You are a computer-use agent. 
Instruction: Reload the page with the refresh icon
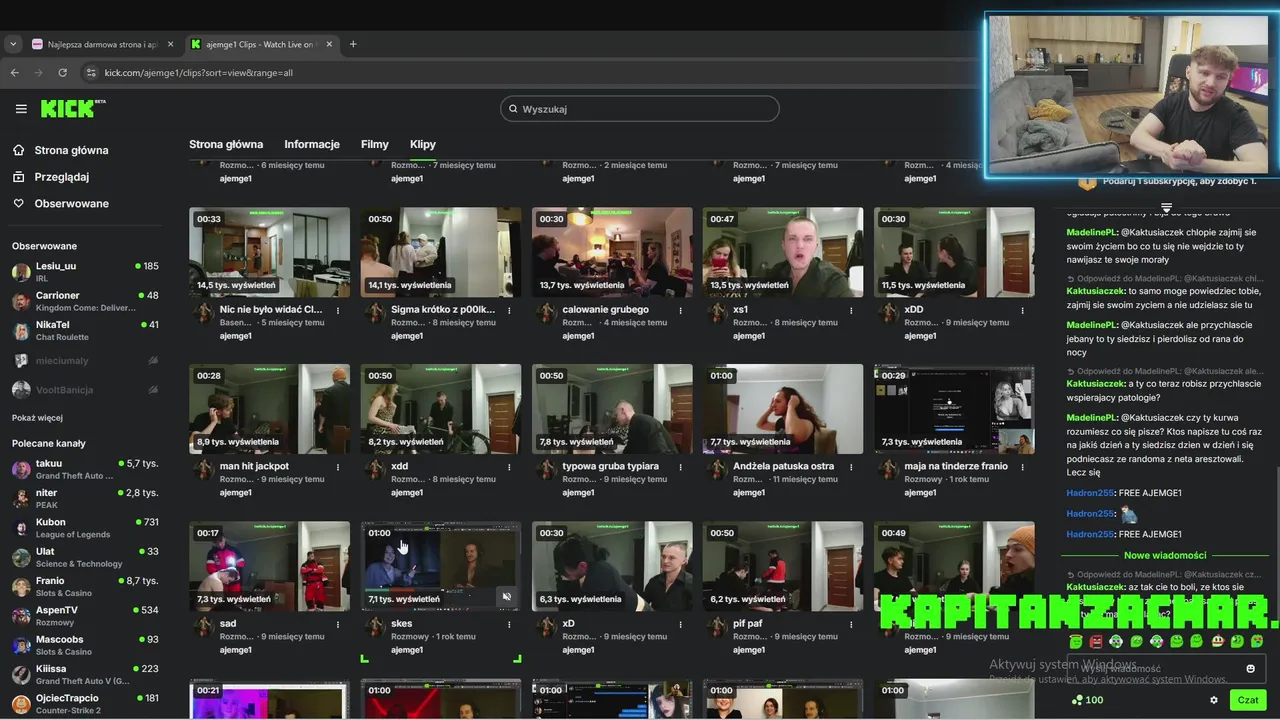(x=63, y=73)
